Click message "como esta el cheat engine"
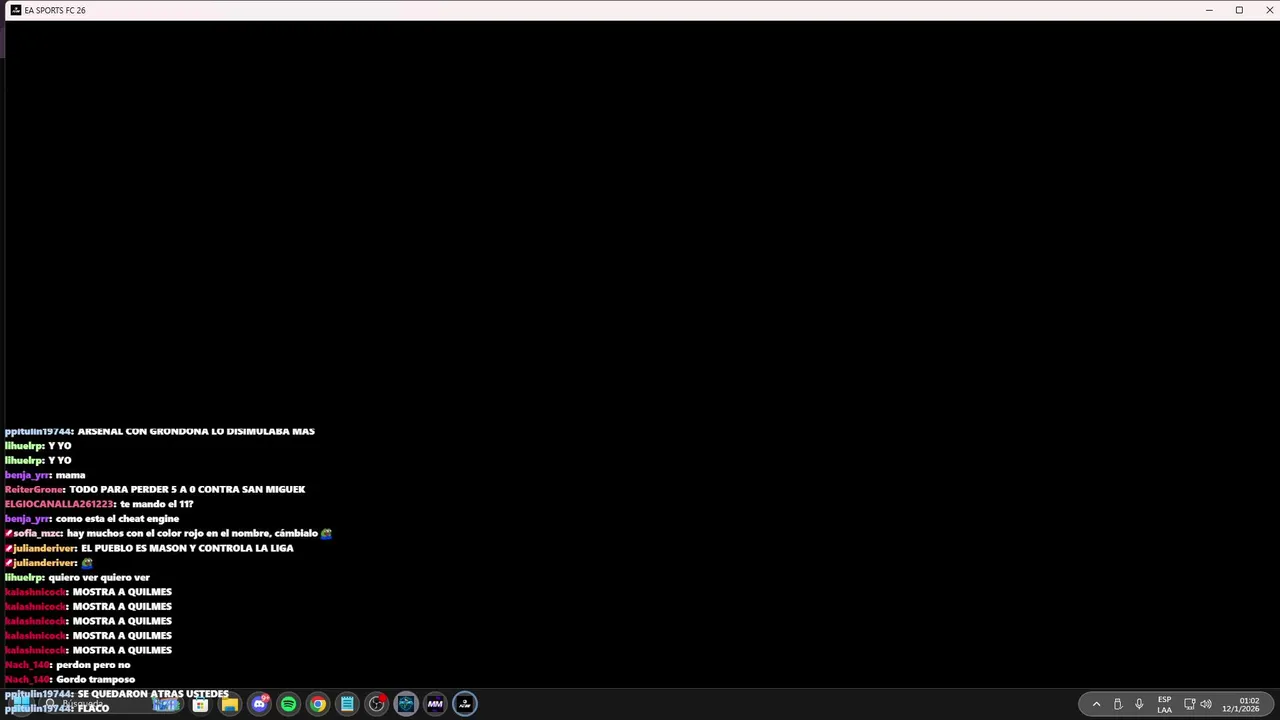 [x=117, y=519]
